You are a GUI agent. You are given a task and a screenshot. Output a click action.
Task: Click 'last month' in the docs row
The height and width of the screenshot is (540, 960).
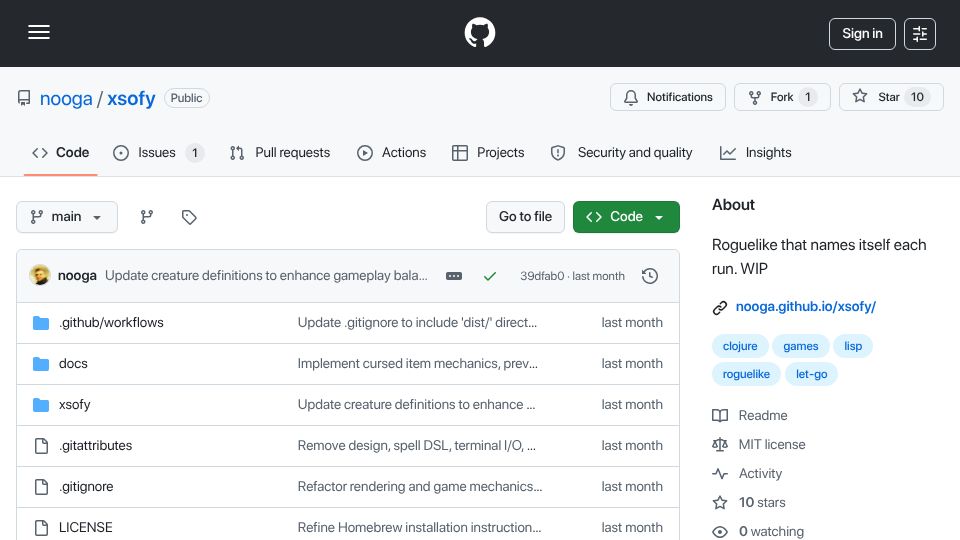tap(632, 364)
